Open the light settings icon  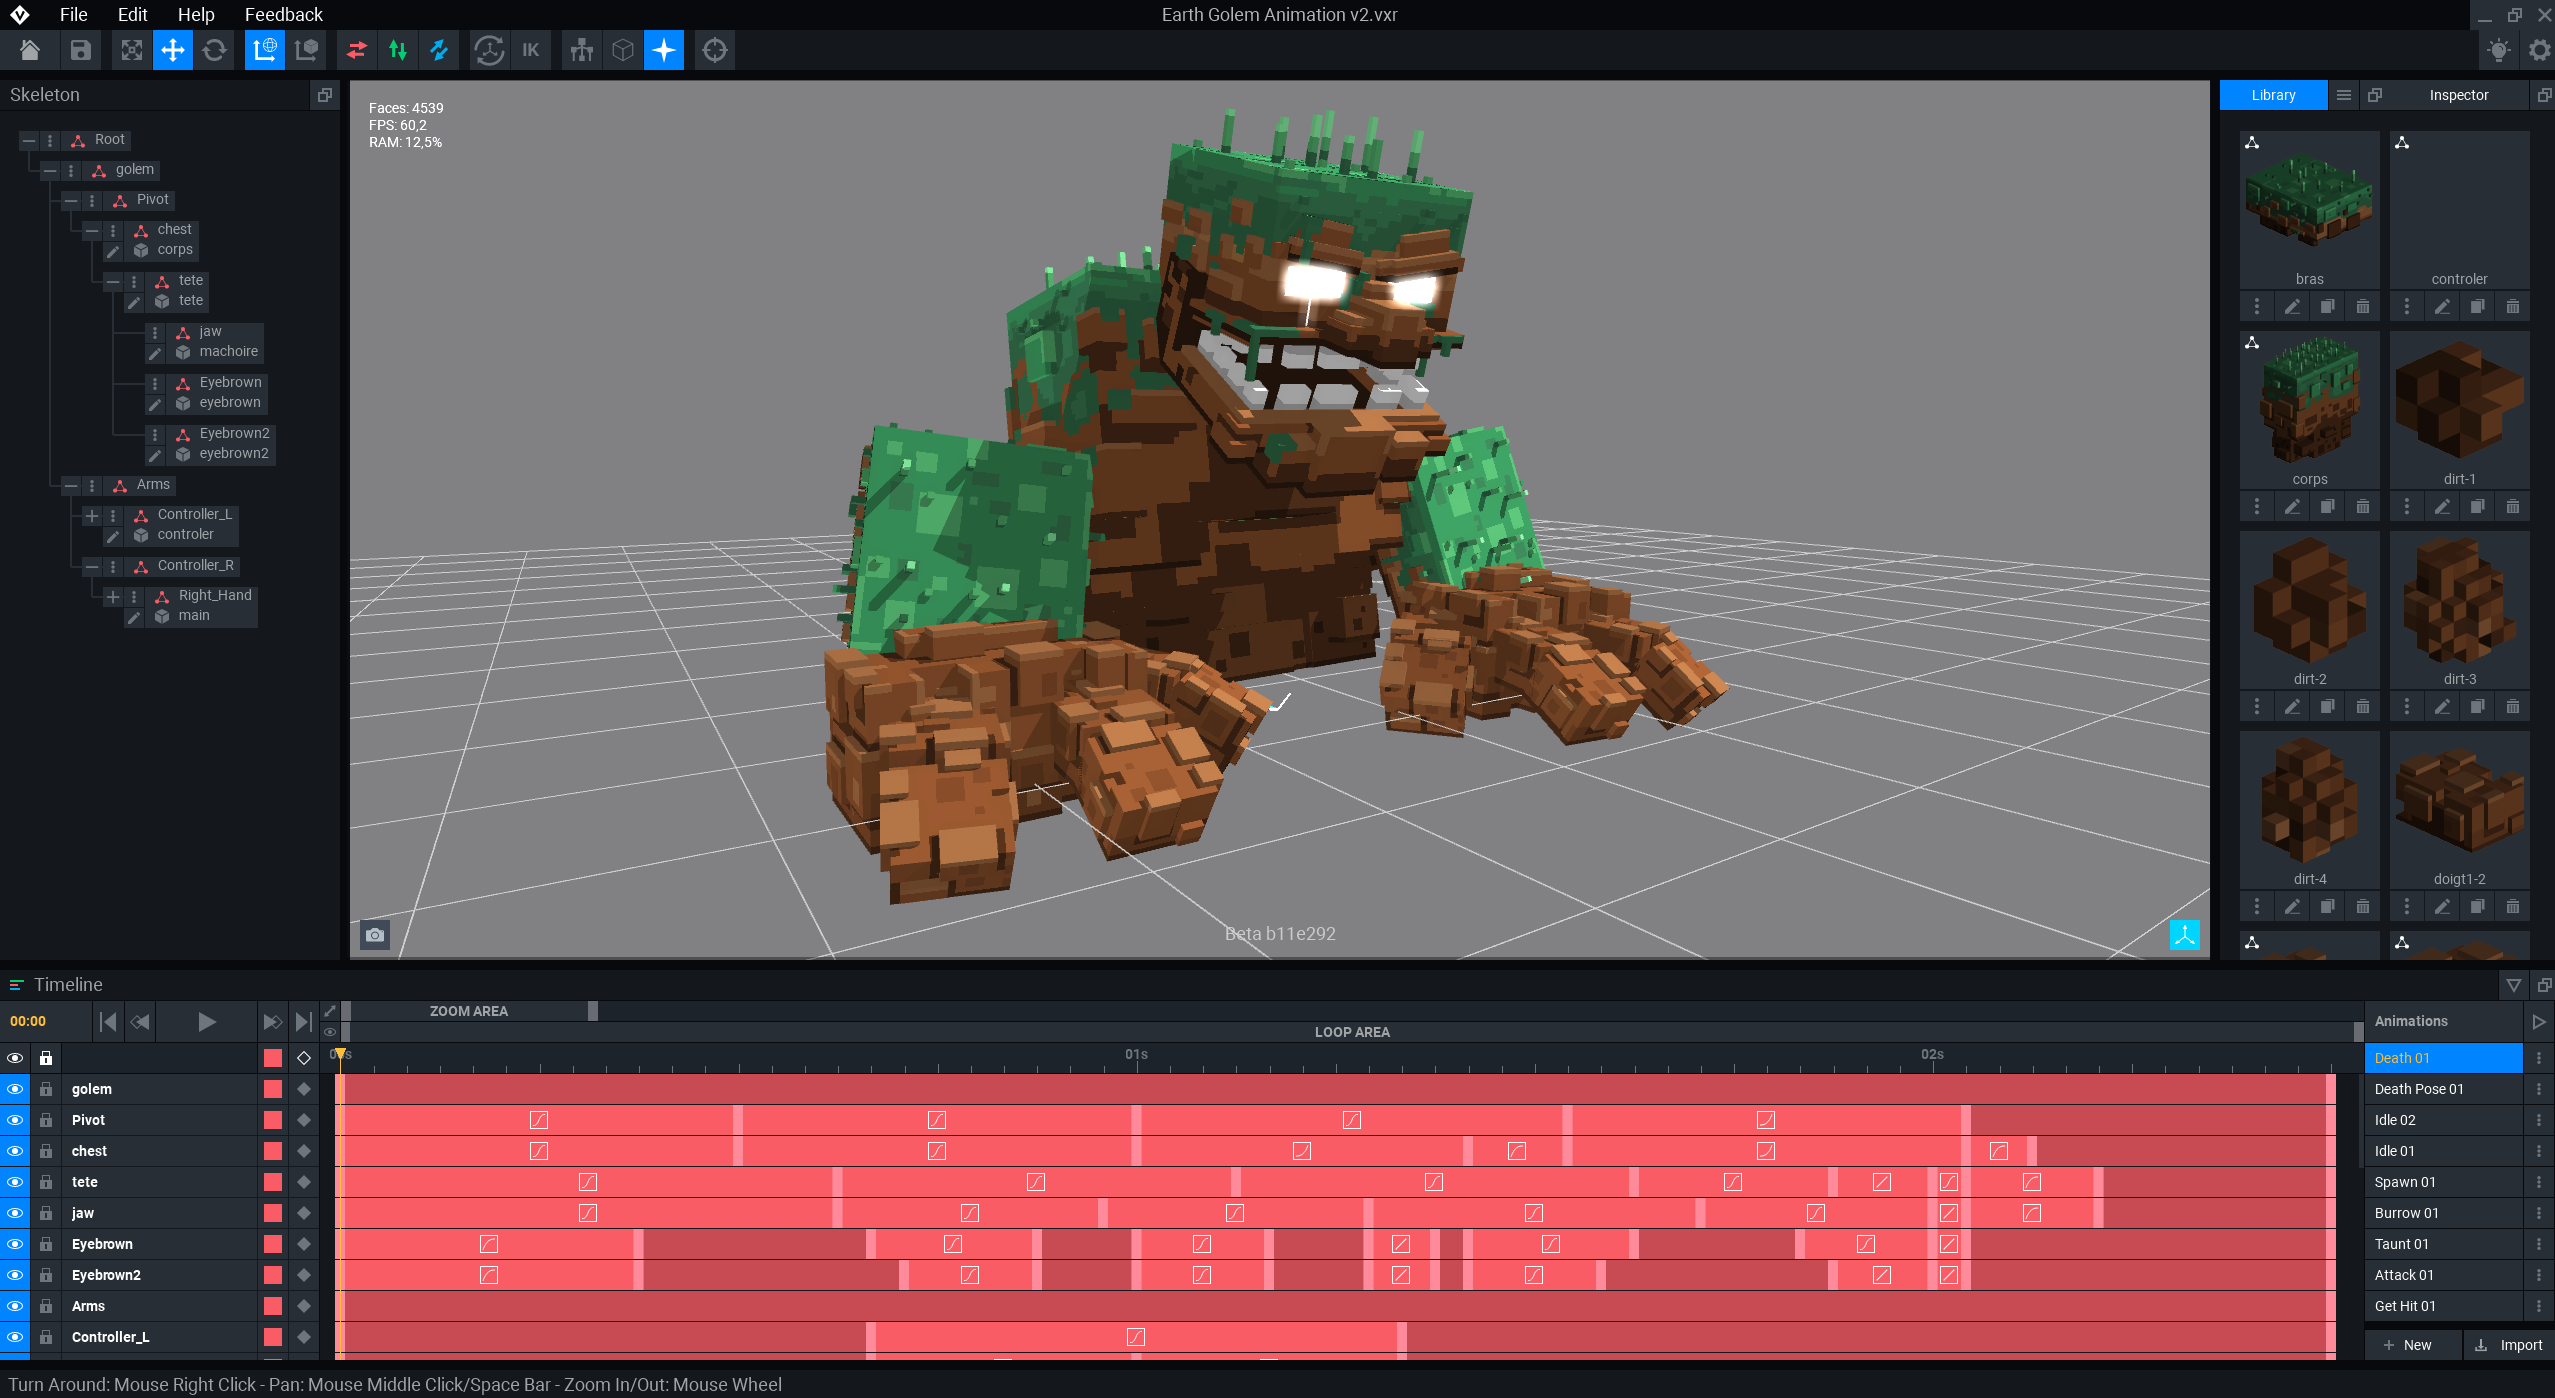(2498, 50)
